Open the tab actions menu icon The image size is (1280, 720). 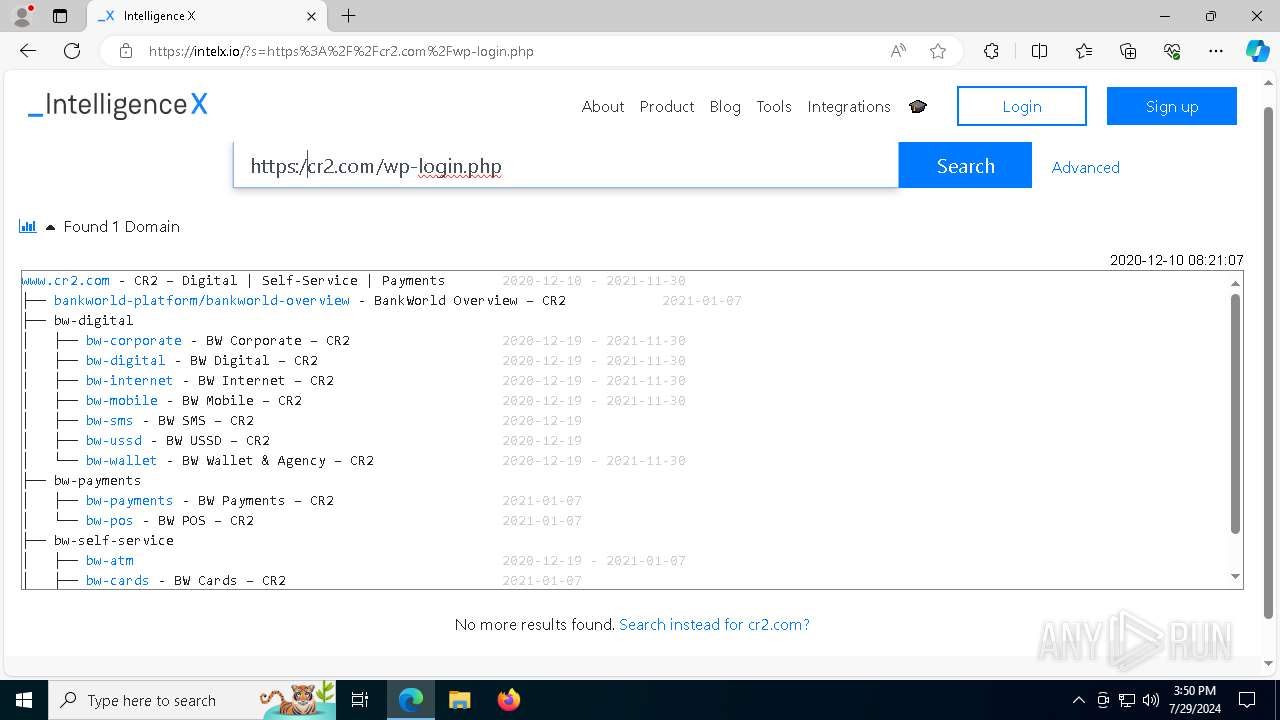pos(60,16)
